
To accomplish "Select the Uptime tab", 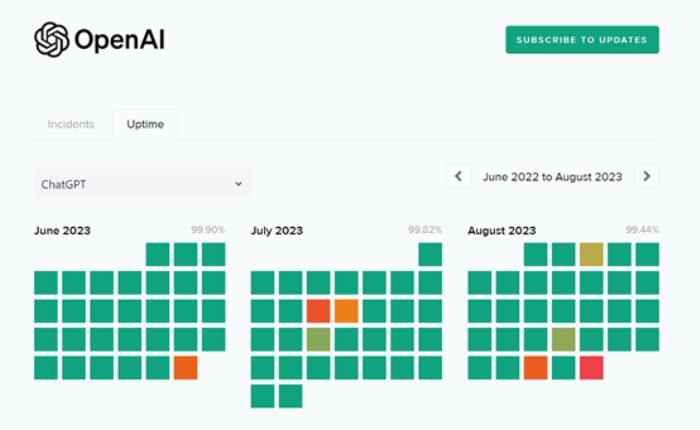I will pos(145,124).
